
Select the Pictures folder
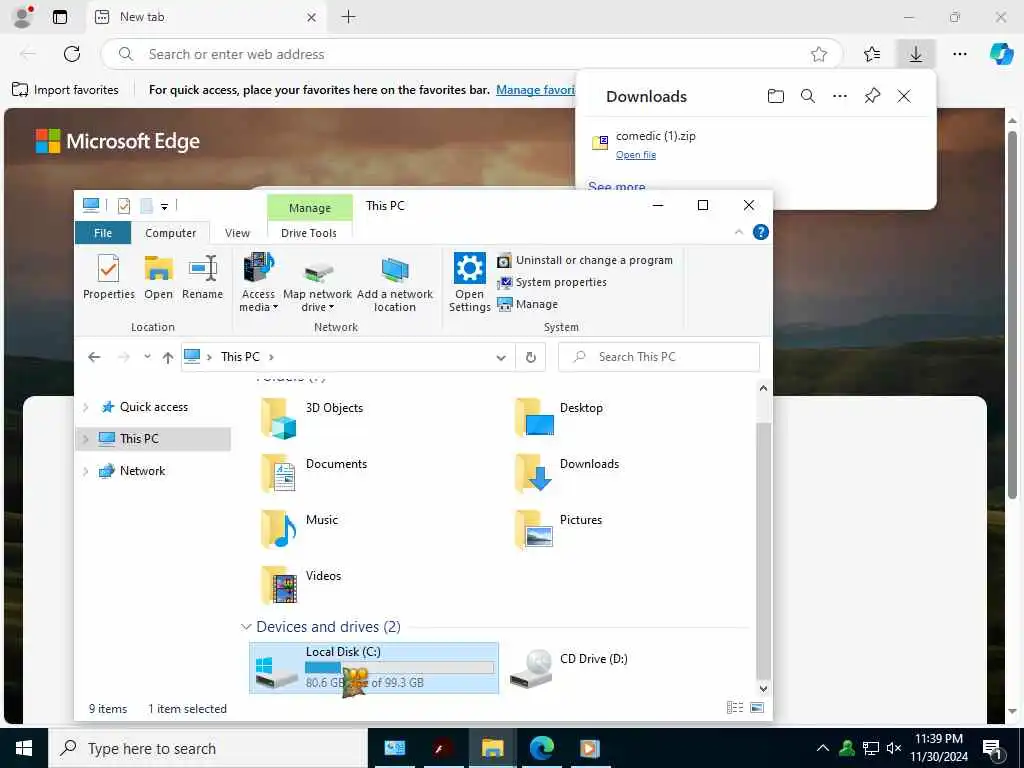[558, 530]
